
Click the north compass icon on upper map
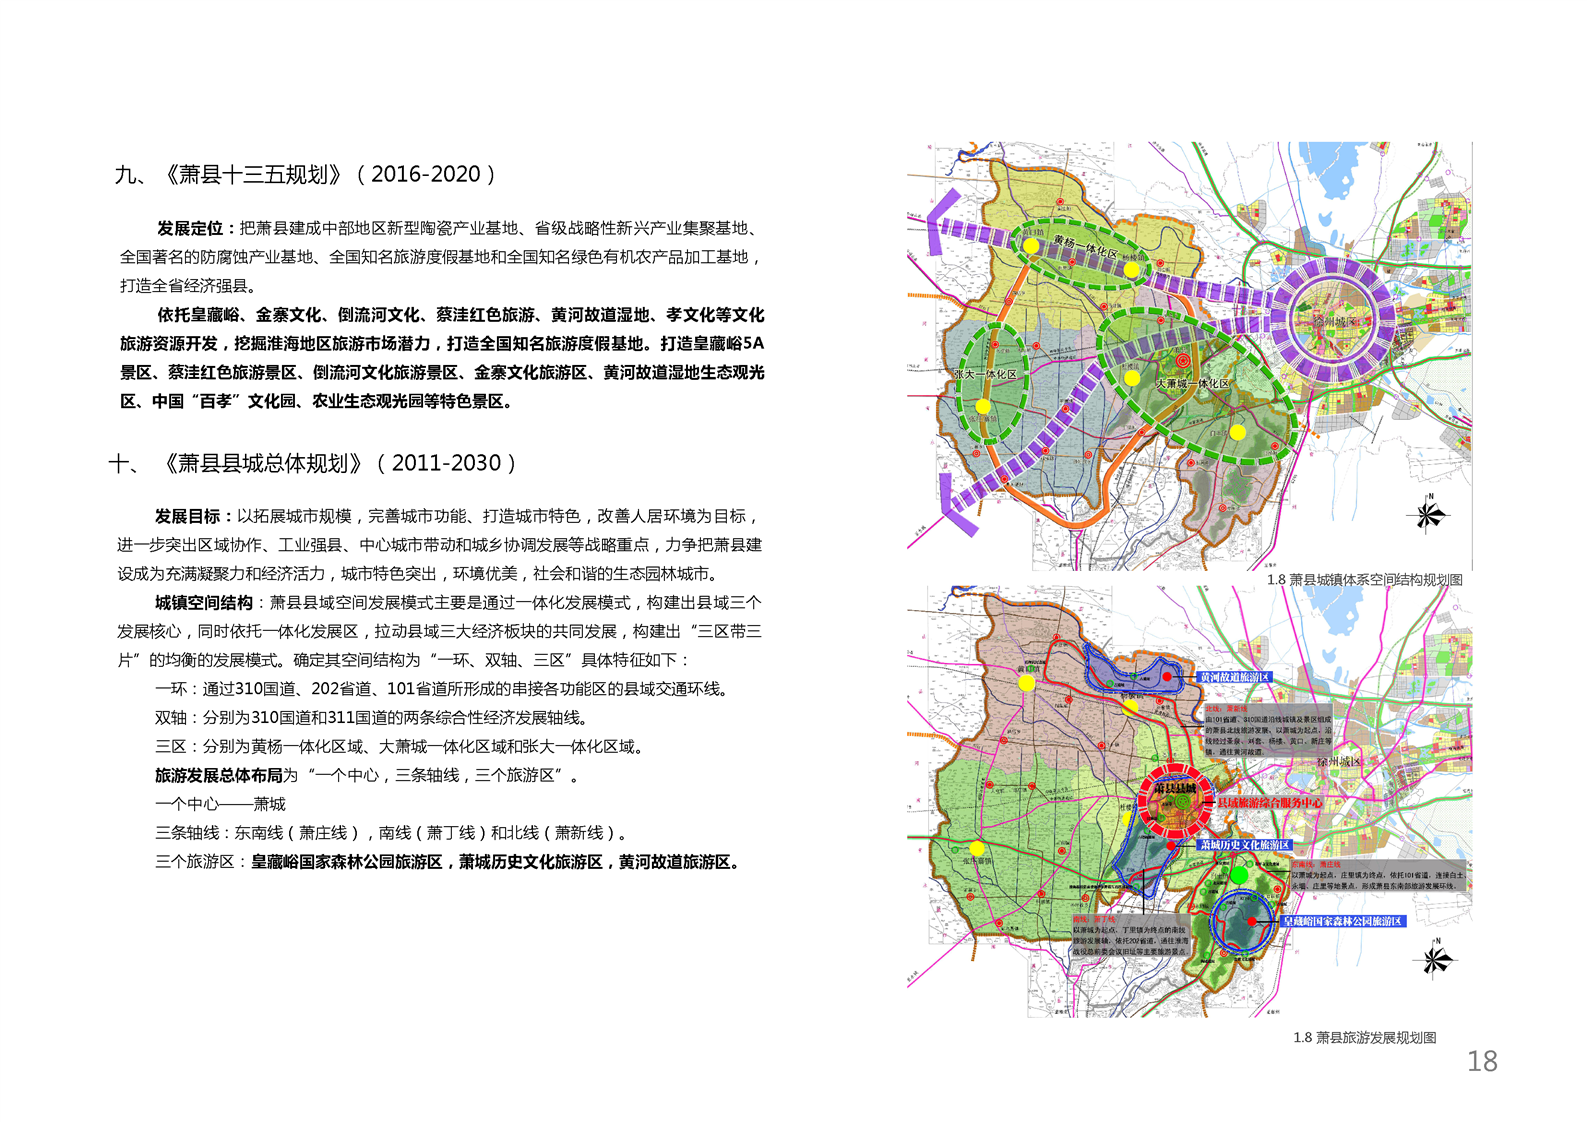pos(1429,514)
